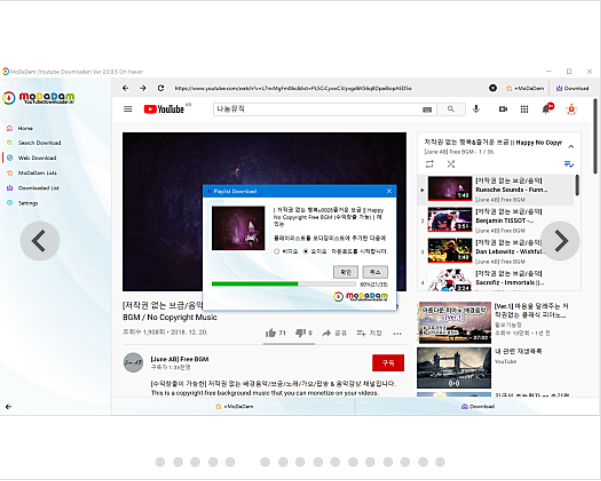Click the playlist panel scrollbar
The width and height of the screenshot is (601, 481).
[577, 185]
